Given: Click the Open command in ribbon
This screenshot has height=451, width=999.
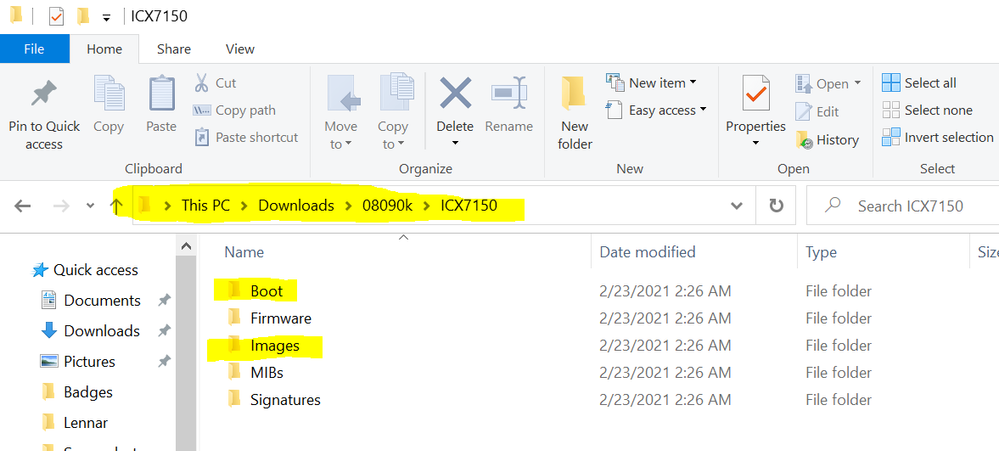Looking at the screenshot, I should click(828, 83).
